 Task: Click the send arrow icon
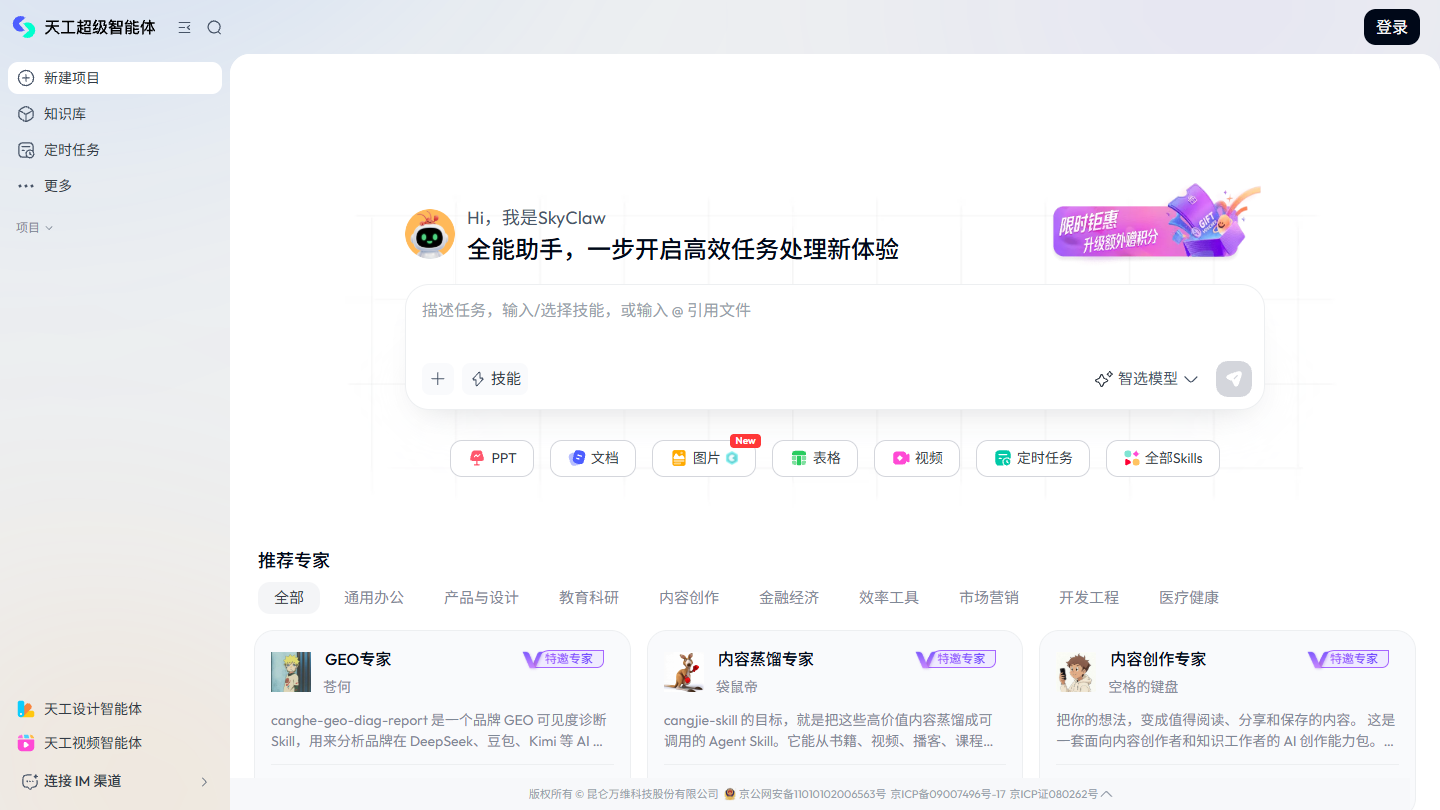click(1234, 379)
